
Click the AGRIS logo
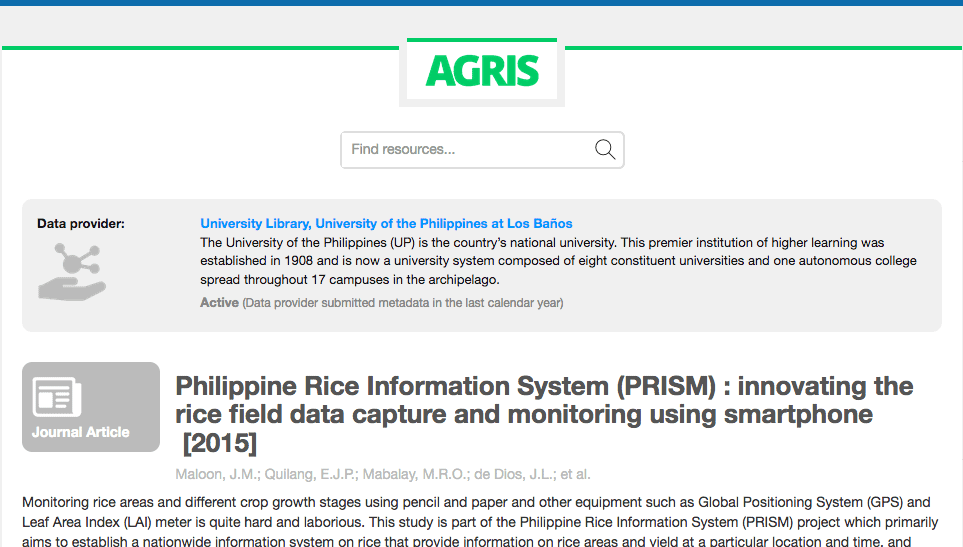pos(482,71)
